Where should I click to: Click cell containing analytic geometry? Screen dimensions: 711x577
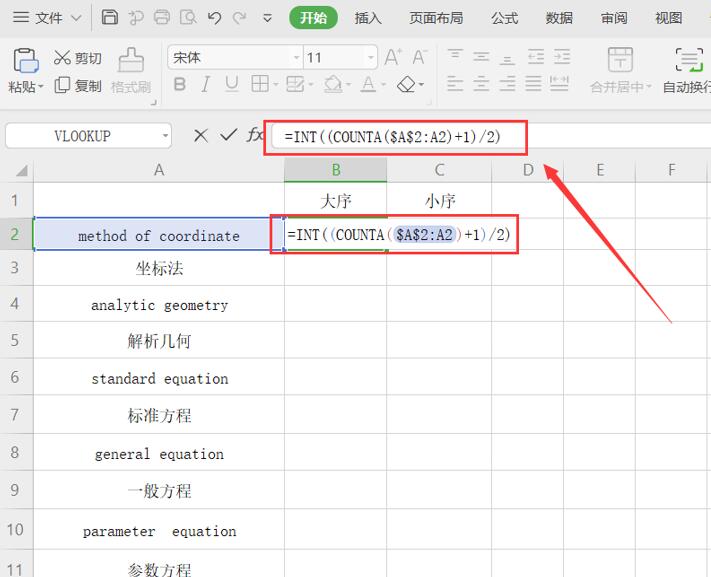(159, 304)
